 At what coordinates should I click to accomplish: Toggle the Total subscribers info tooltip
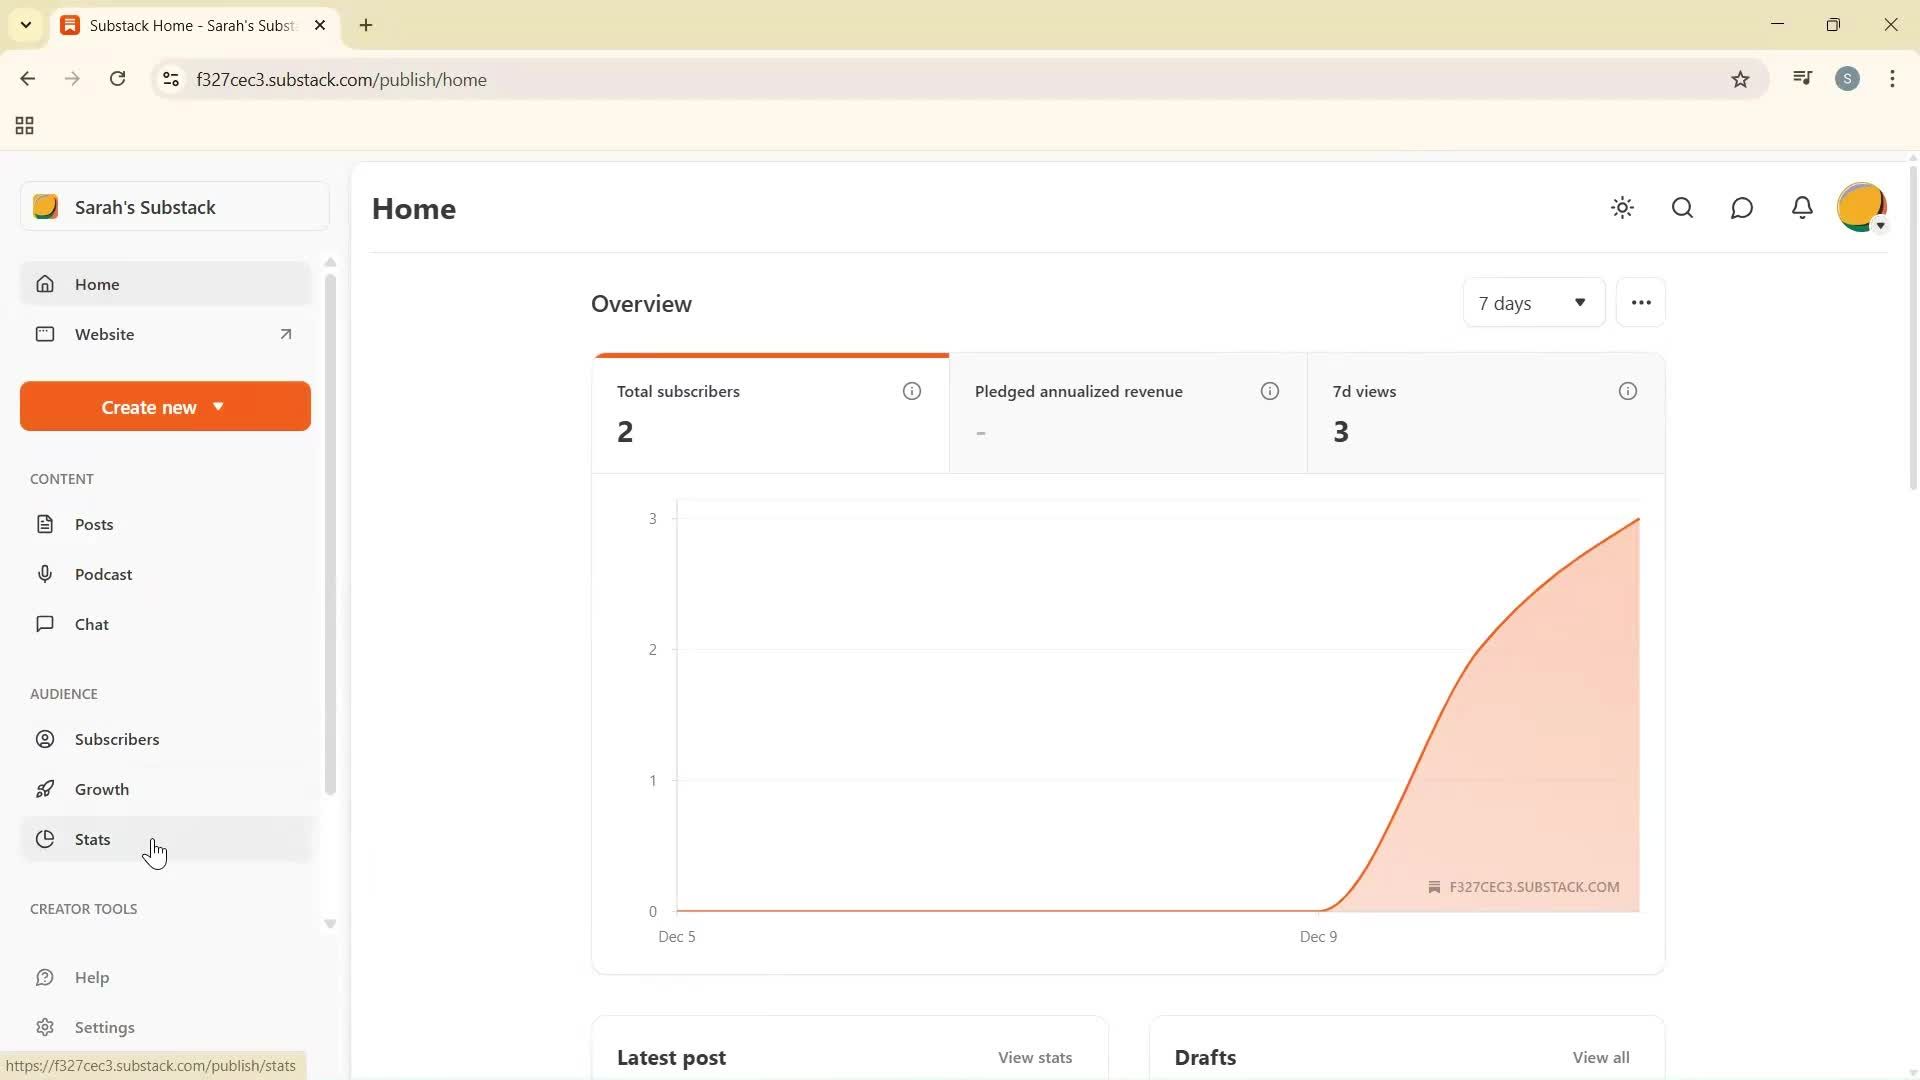pyautogui.click(x=911, y=391)
